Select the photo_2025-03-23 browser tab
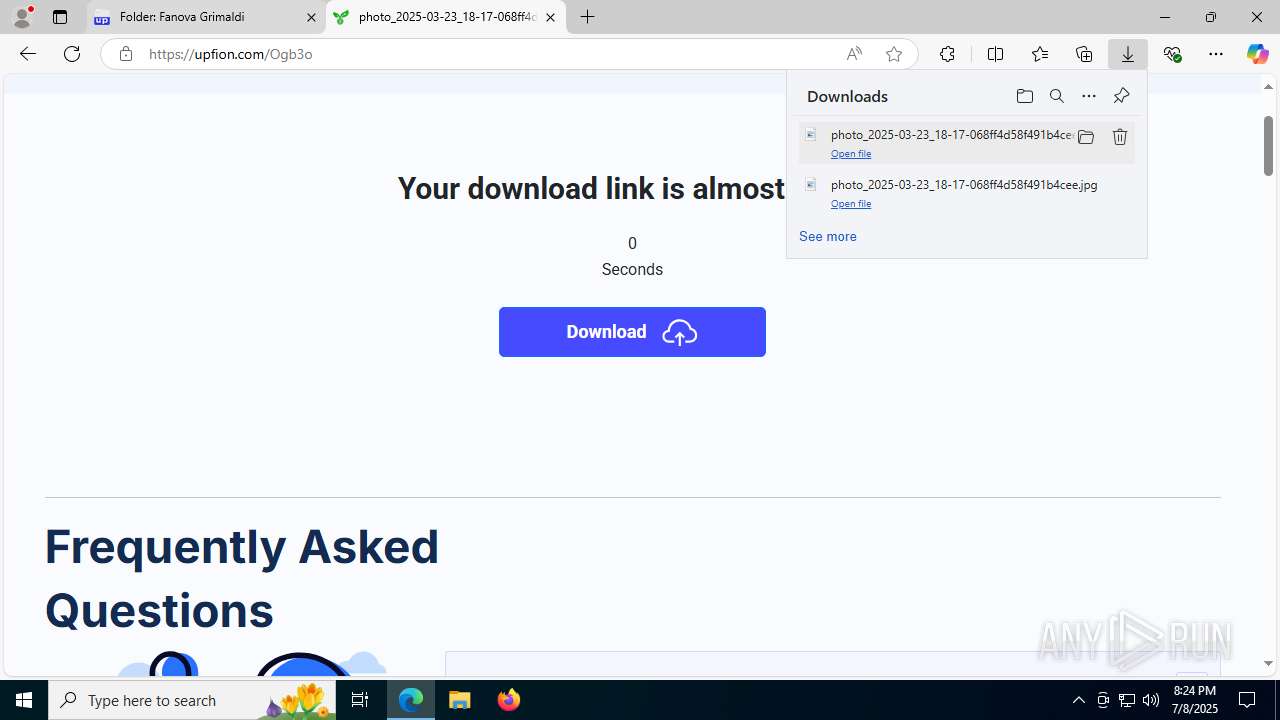Screen dimensions: 1280x720 point(446,17)
